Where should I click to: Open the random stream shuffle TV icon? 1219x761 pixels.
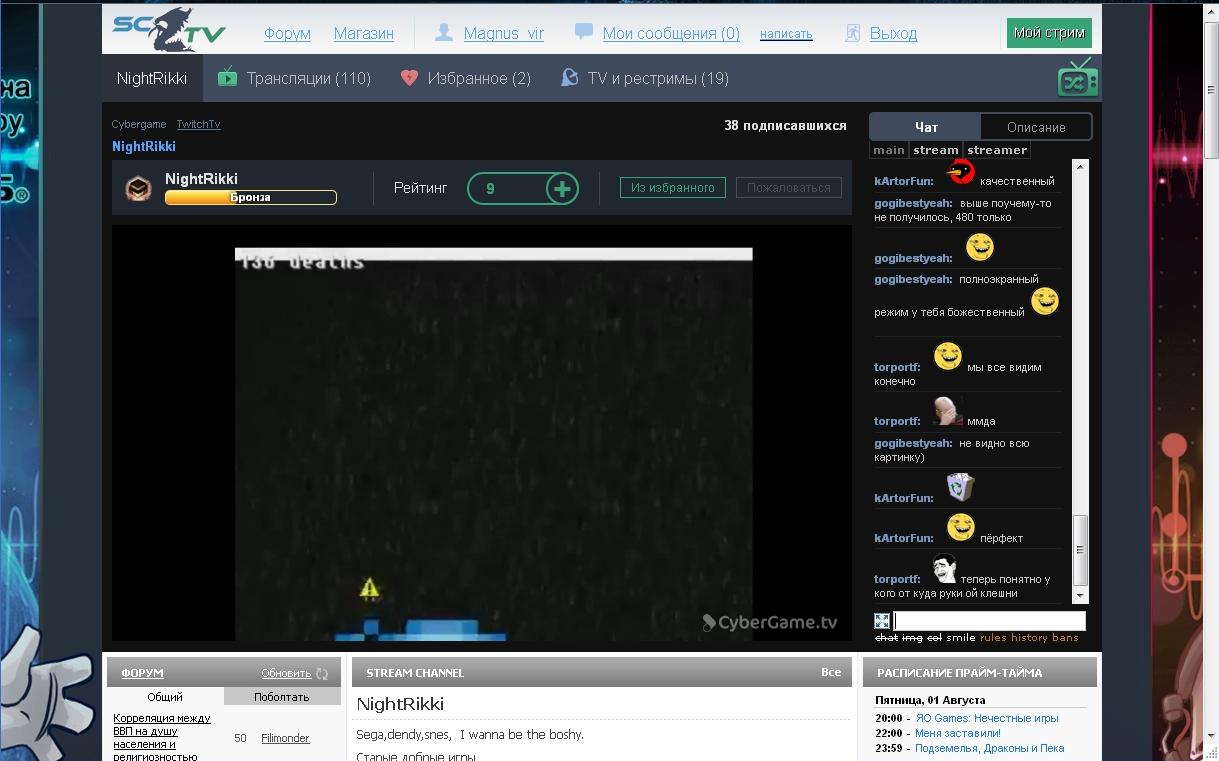tap(1077, 77)
